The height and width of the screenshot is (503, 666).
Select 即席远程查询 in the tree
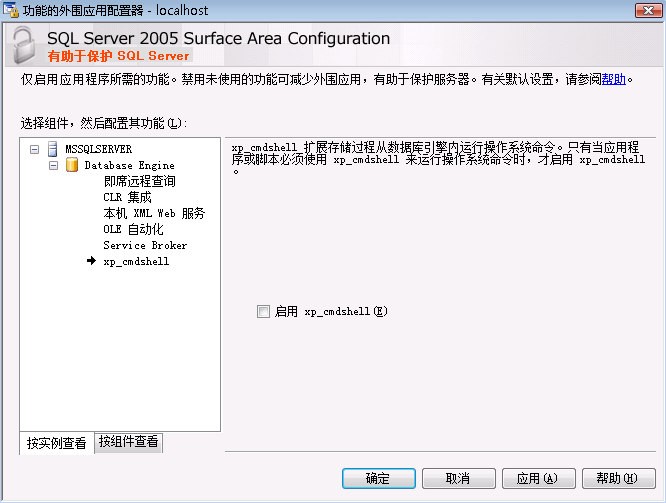click(139, 181)
